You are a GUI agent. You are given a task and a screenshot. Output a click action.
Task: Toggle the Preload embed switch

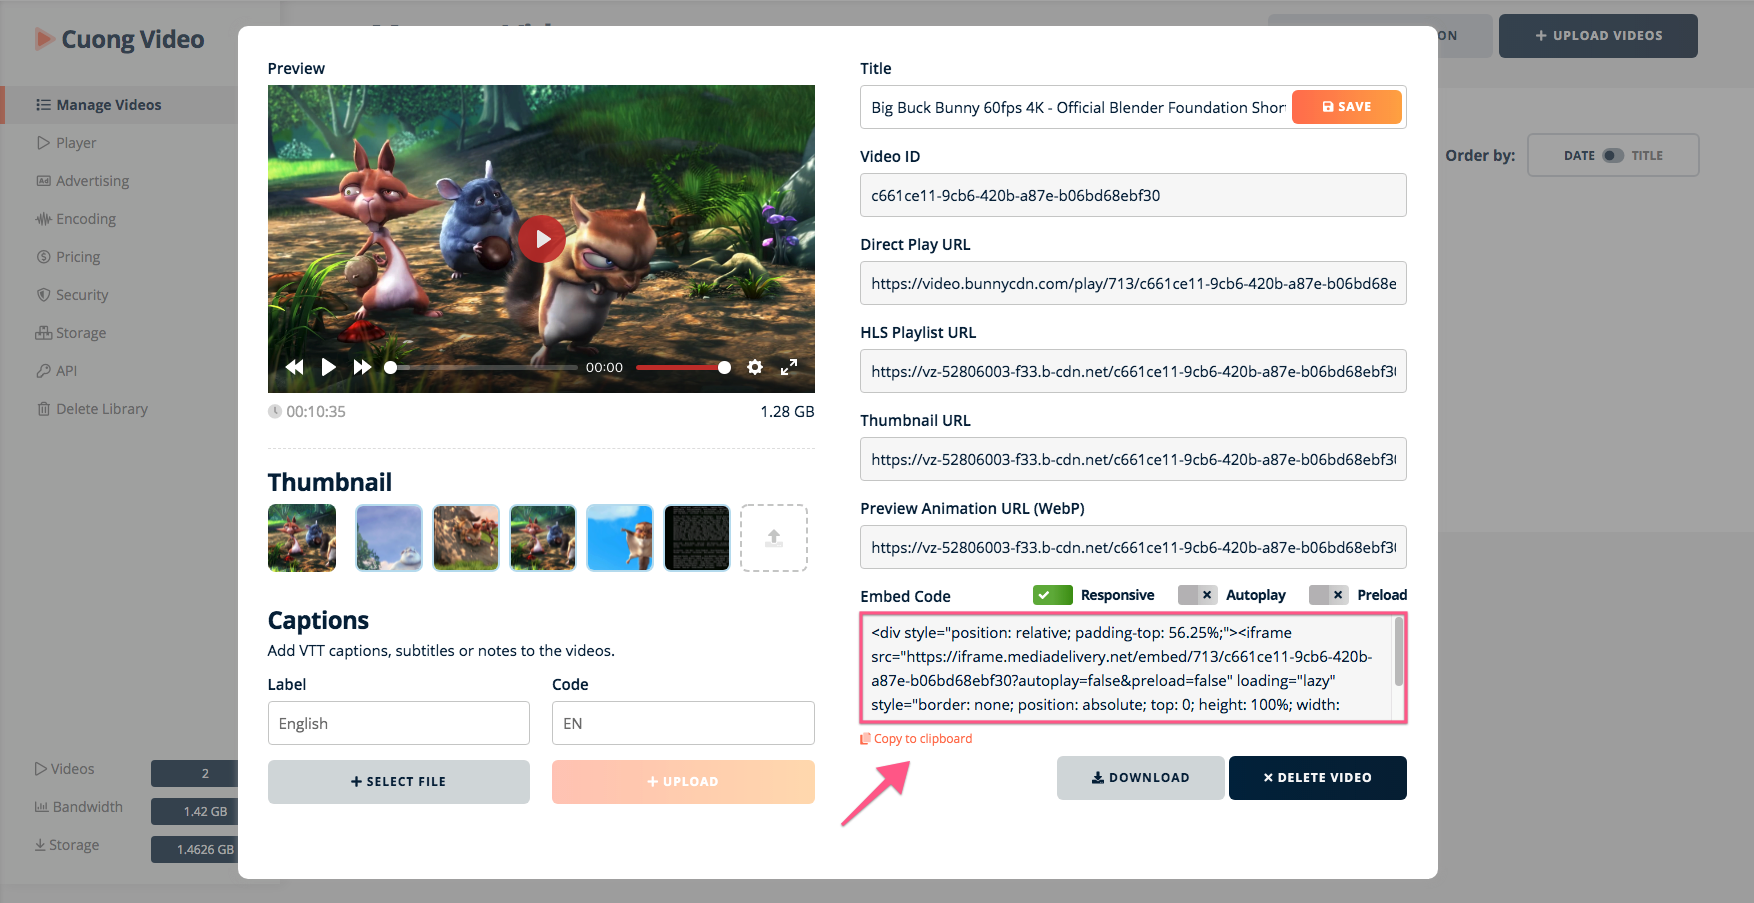pyautogui.click(x=1329, y=595)
